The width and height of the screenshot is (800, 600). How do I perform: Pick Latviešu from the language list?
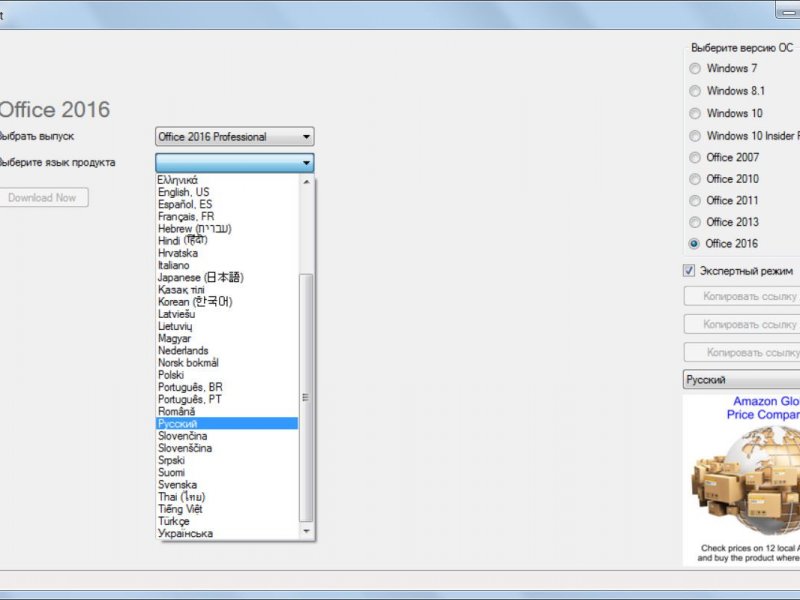[227, 314]
